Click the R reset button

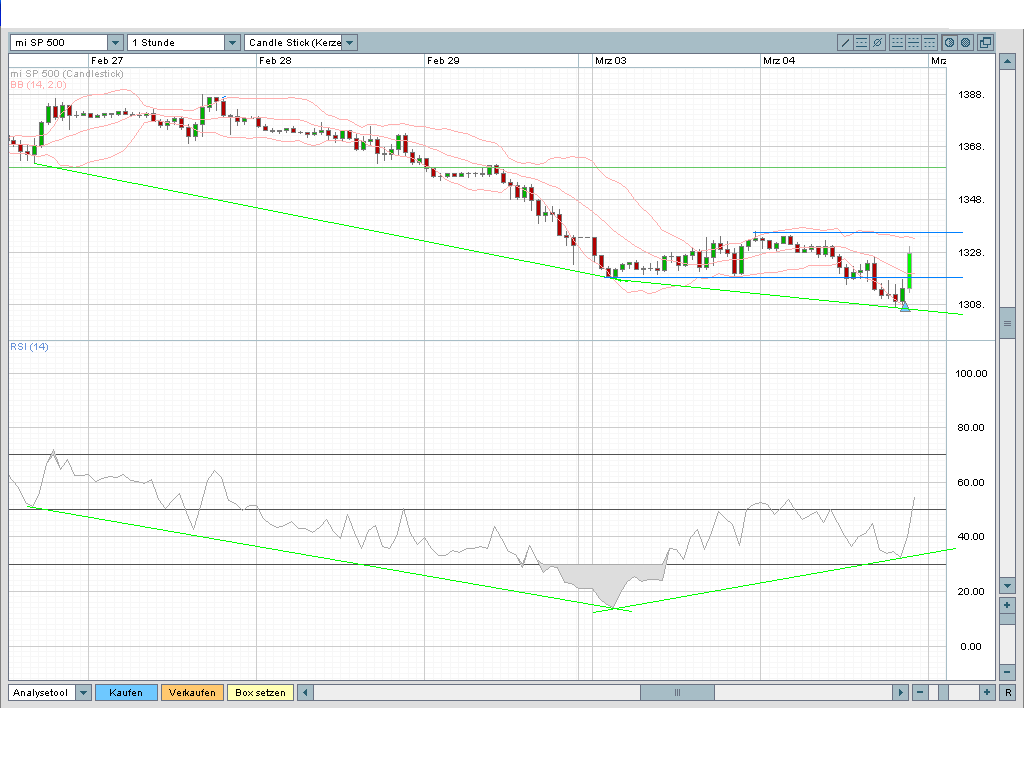point(1008,692)
